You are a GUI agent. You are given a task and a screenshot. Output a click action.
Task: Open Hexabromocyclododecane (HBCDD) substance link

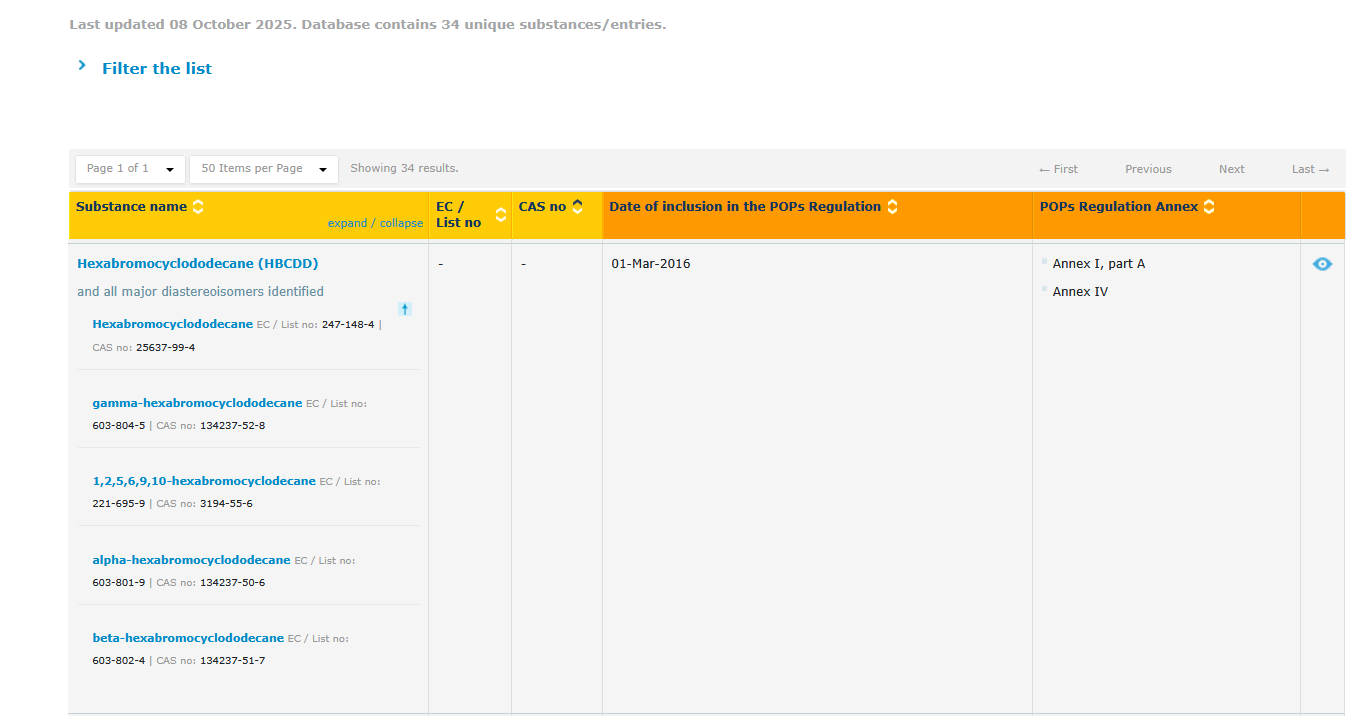197,264
